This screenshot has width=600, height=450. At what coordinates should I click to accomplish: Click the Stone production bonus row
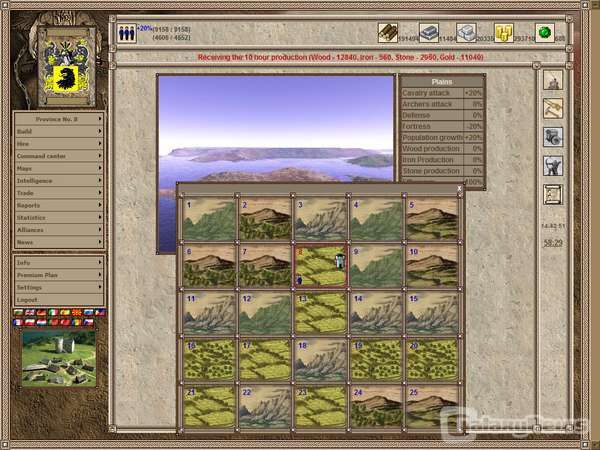click(442, 171)
